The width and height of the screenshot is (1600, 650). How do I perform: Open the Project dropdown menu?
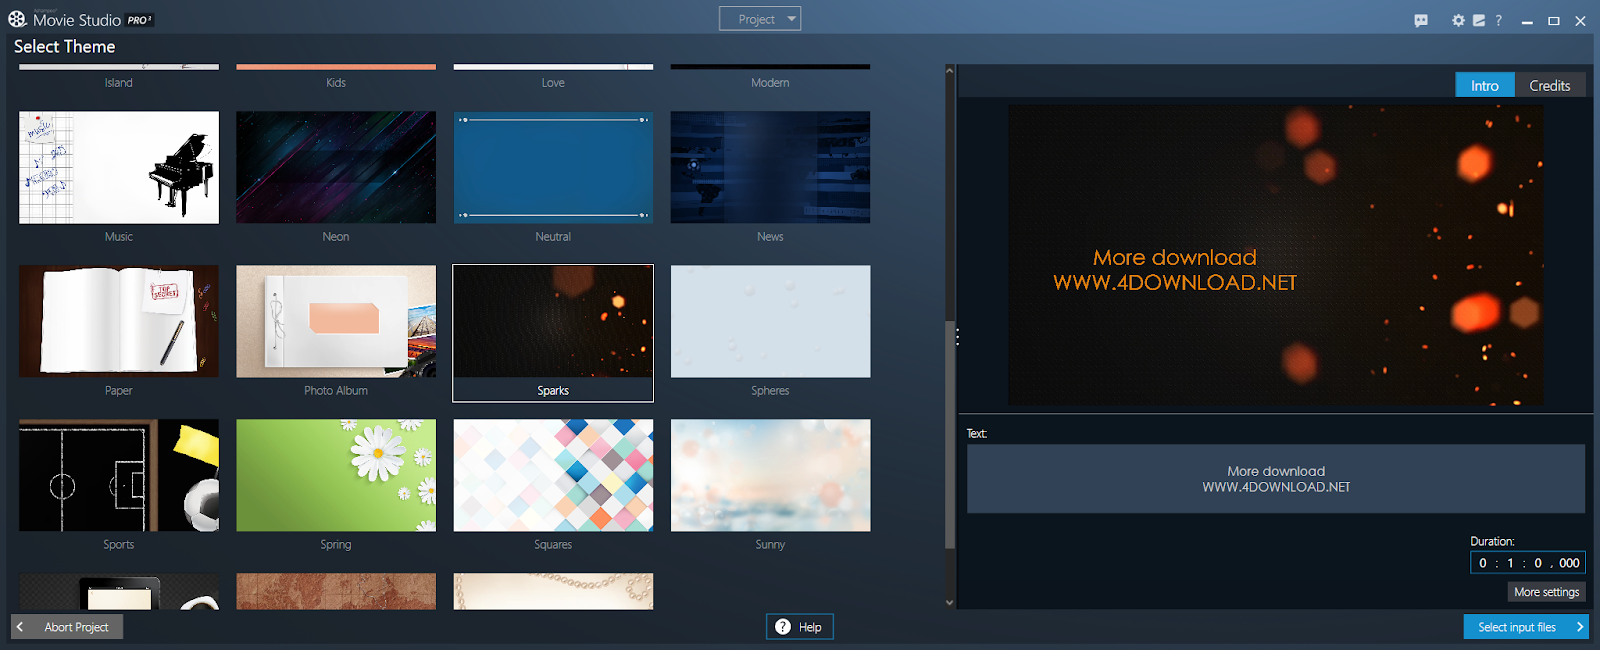click(x=760, y=19)
